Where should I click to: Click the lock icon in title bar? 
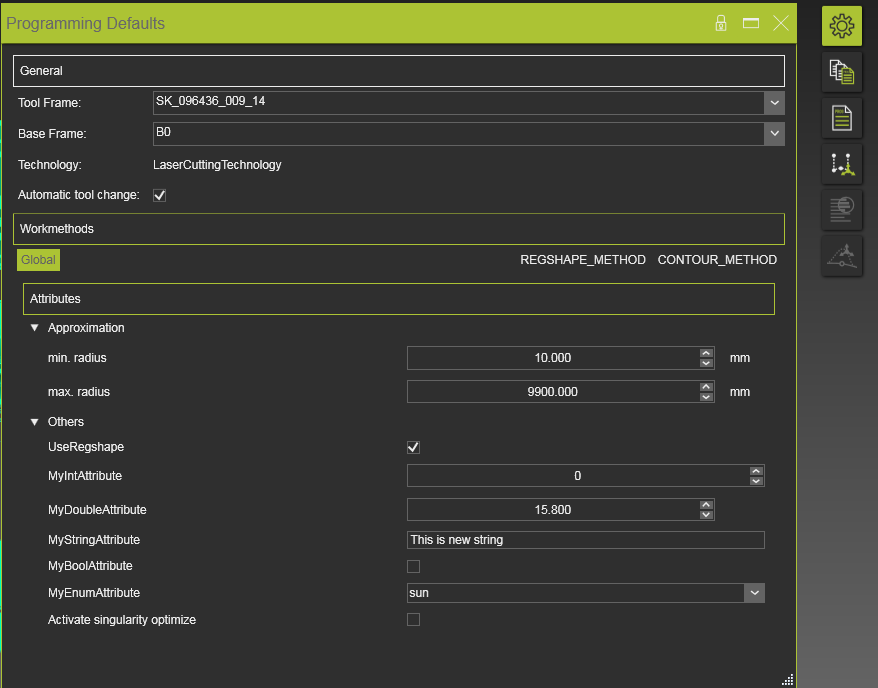pyautogui.click(x=721, y=23)
